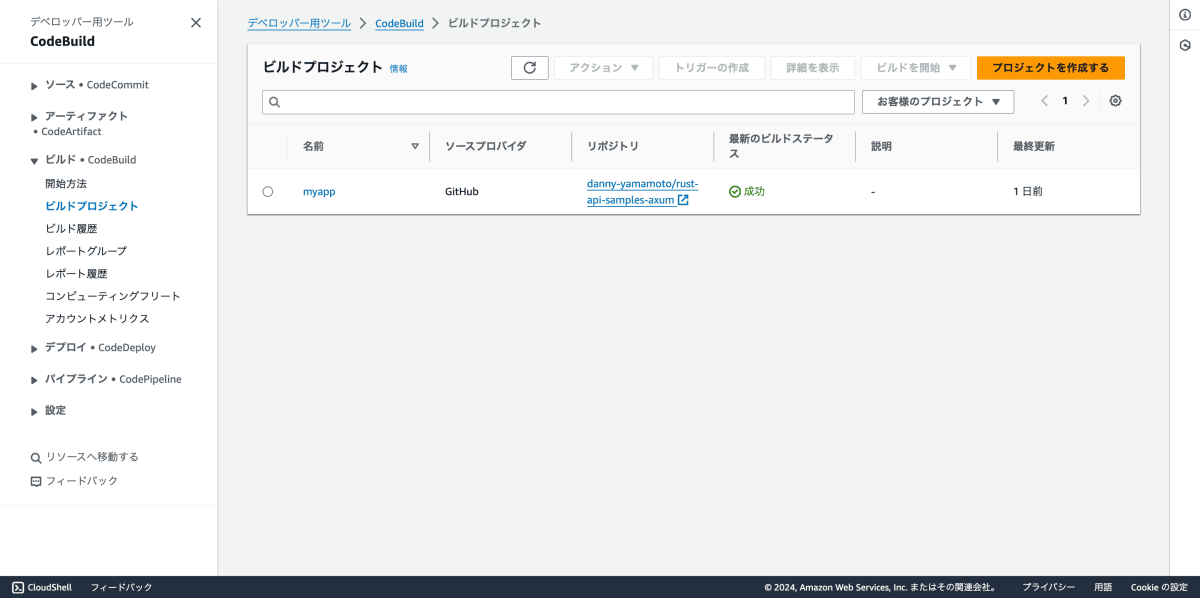Open the ビルドを開始 dropdown
Screen dimensions: 1200x598
(x=915, y=68)
